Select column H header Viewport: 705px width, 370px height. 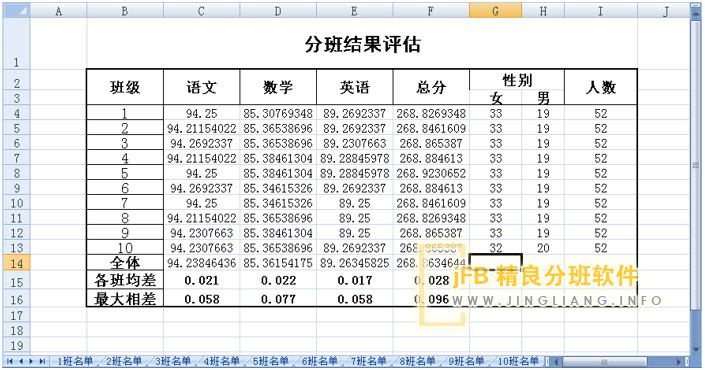543,11
